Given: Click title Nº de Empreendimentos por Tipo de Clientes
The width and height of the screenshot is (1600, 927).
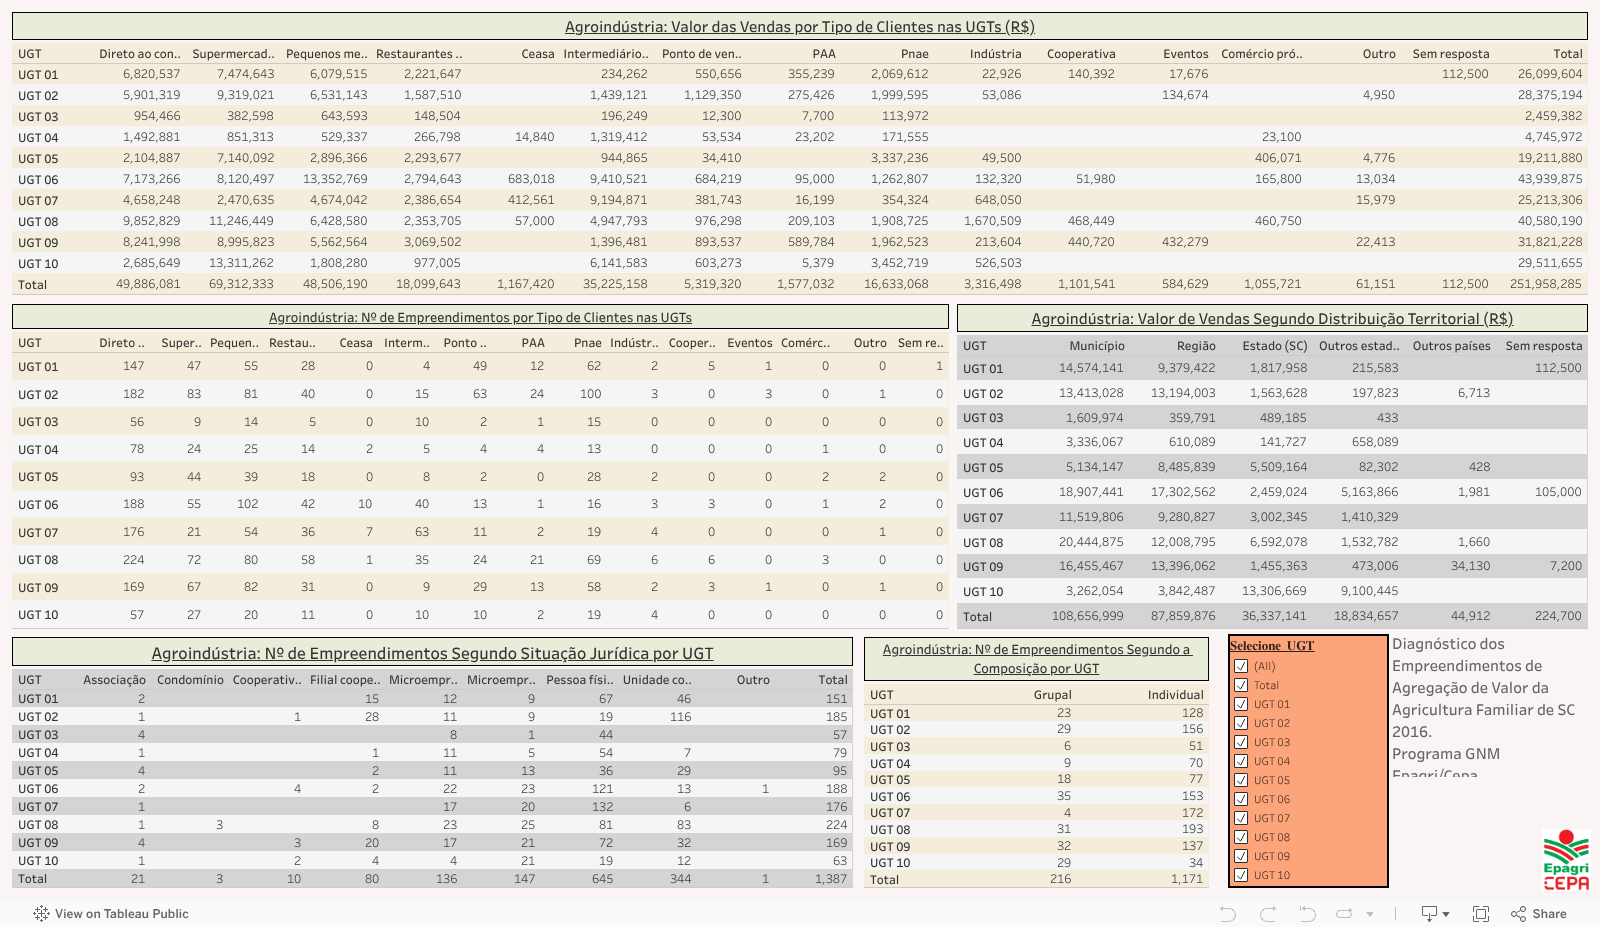Looking at the screenshot, I should [x=480, y=317].
